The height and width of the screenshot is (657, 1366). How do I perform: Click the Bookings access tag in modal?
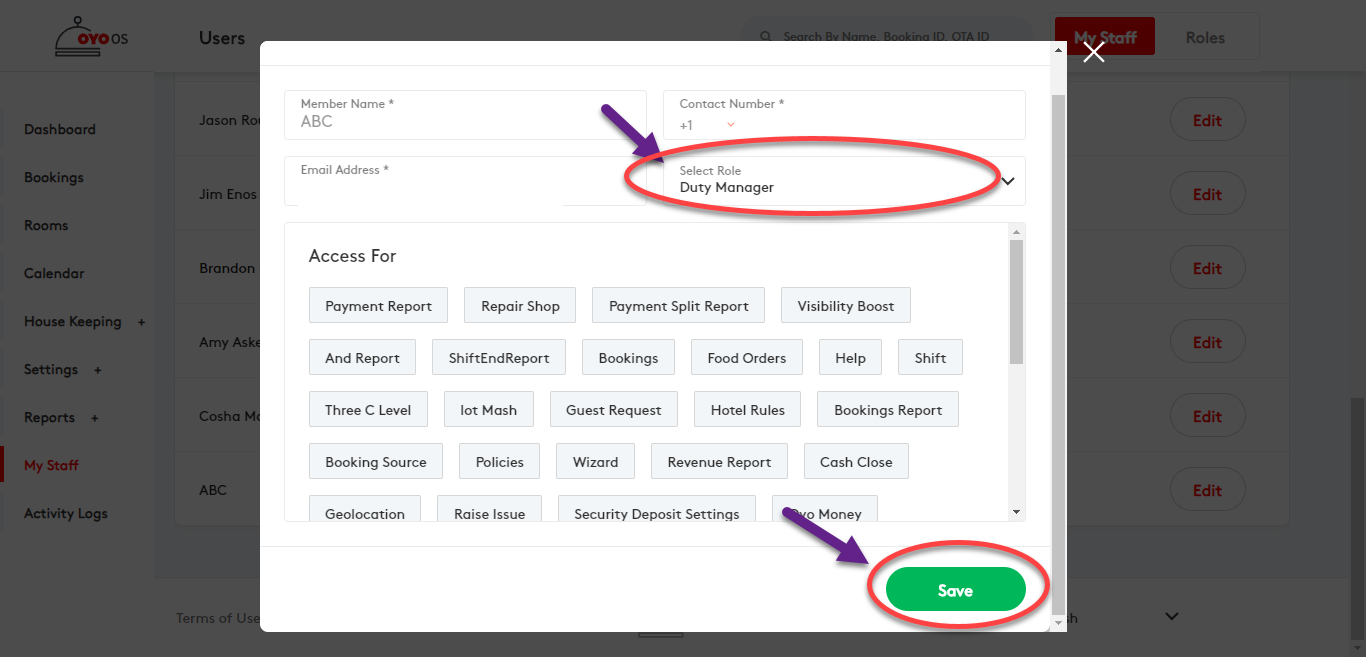pyautogui.click(x=628, y=358)
